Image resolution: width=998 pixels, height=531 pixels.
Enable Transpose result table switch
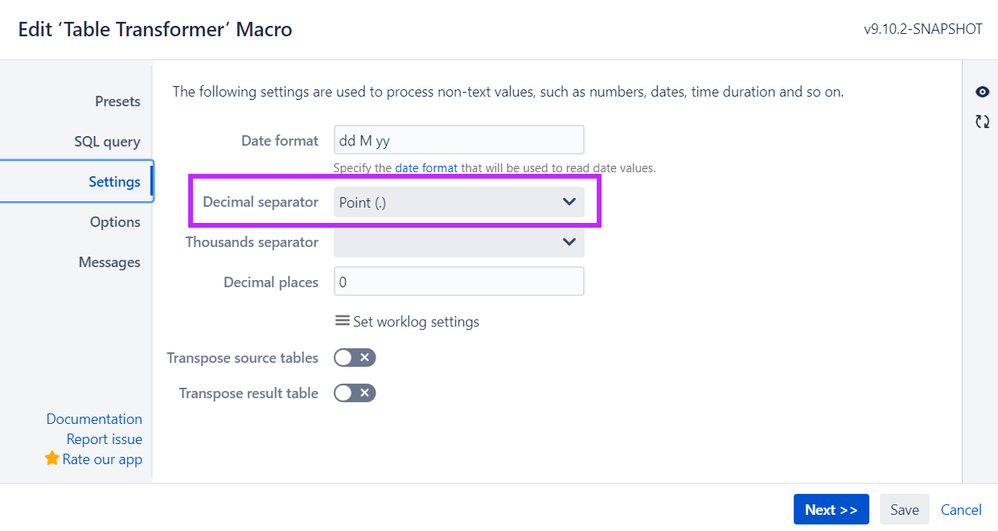click(355, 393)
